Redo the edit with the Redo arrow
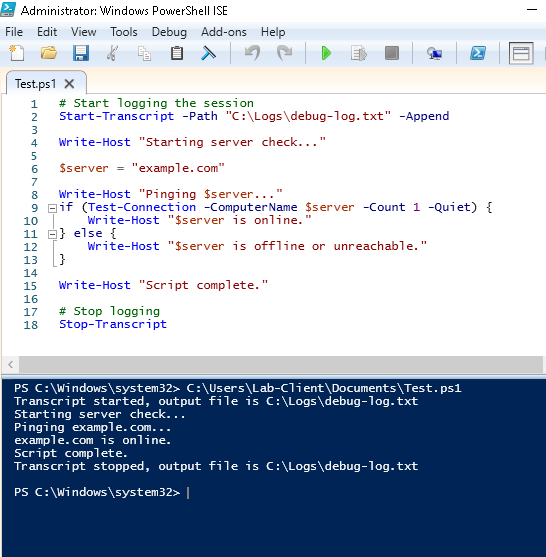This screenshot has height=557, width=546. [x=284, y=54]
